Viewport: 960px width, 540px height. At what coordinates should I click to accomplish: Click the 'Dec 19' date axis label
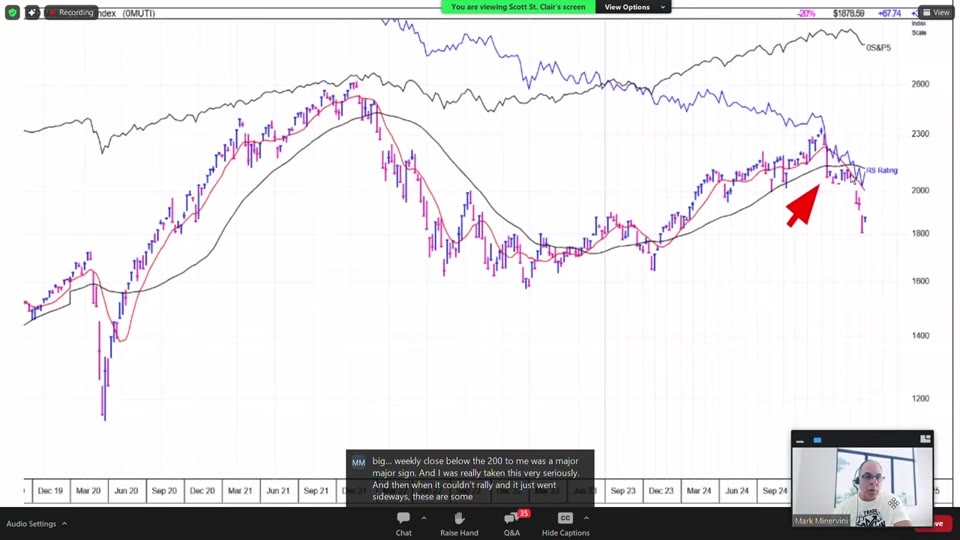click(x=50, y=491)
